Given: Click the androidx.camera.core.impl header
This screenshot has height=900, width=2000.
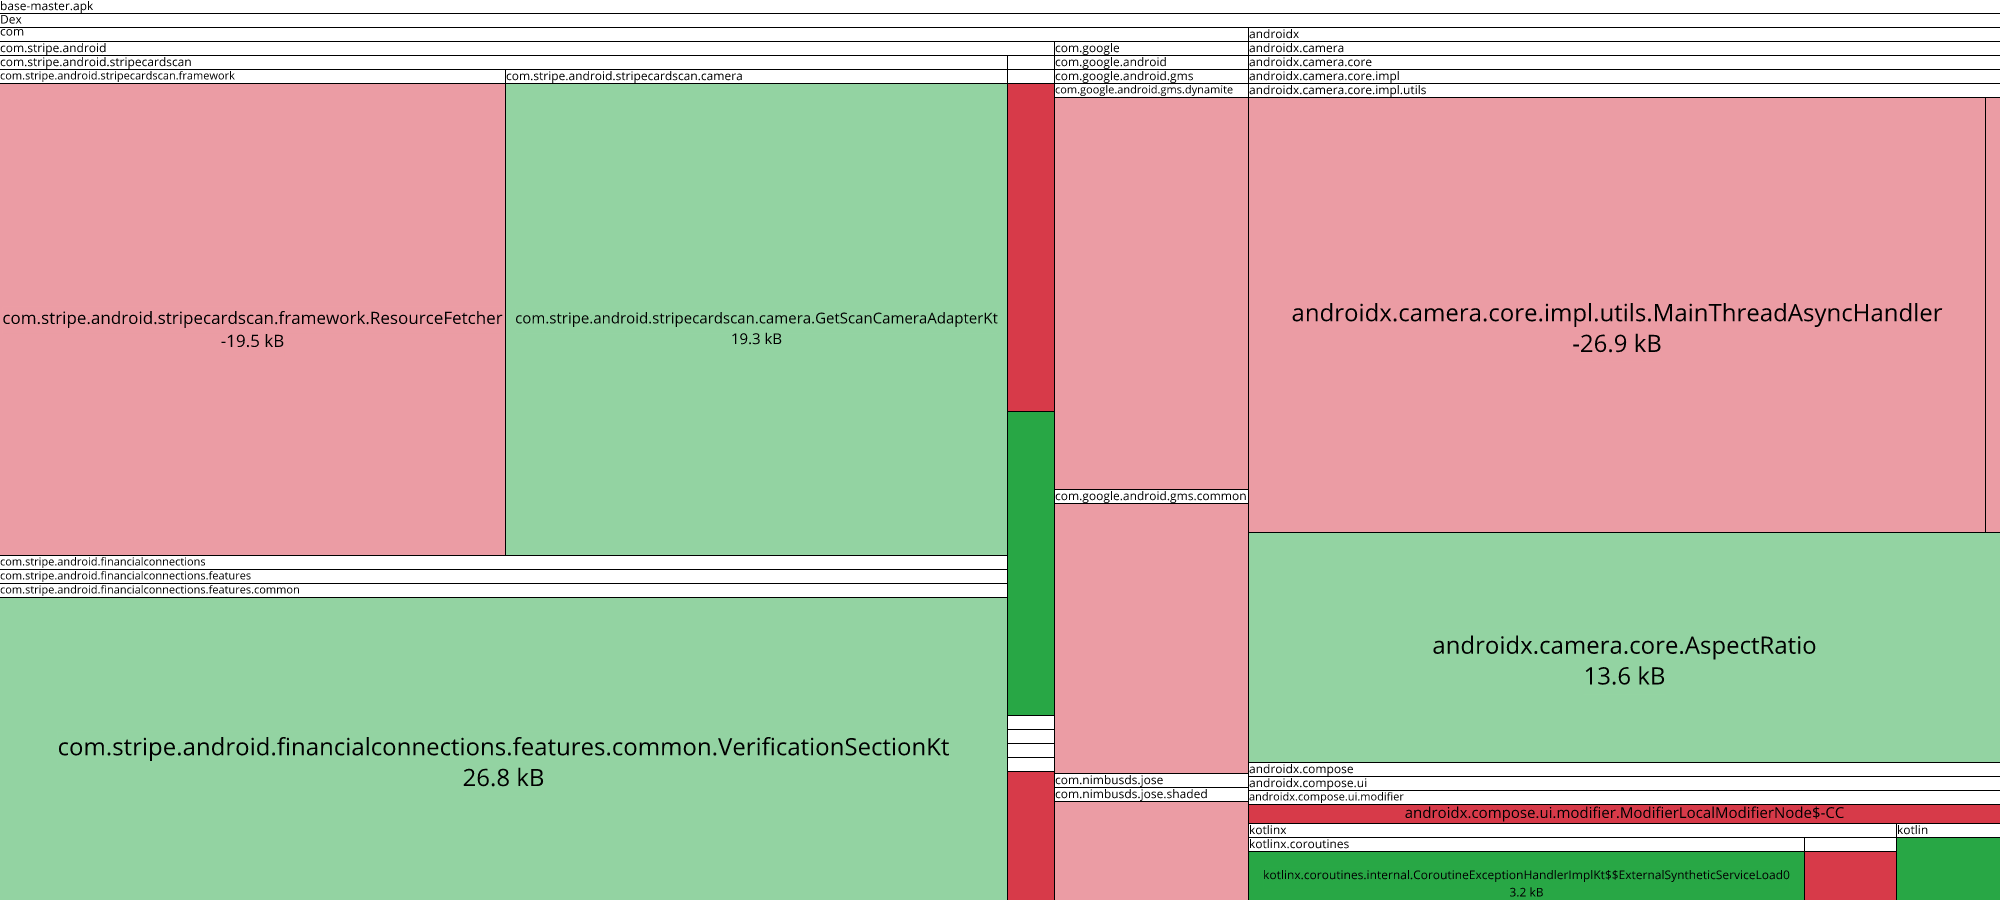Looking at the screenshot, I should pyautogui.click(x=1624, y=76).
